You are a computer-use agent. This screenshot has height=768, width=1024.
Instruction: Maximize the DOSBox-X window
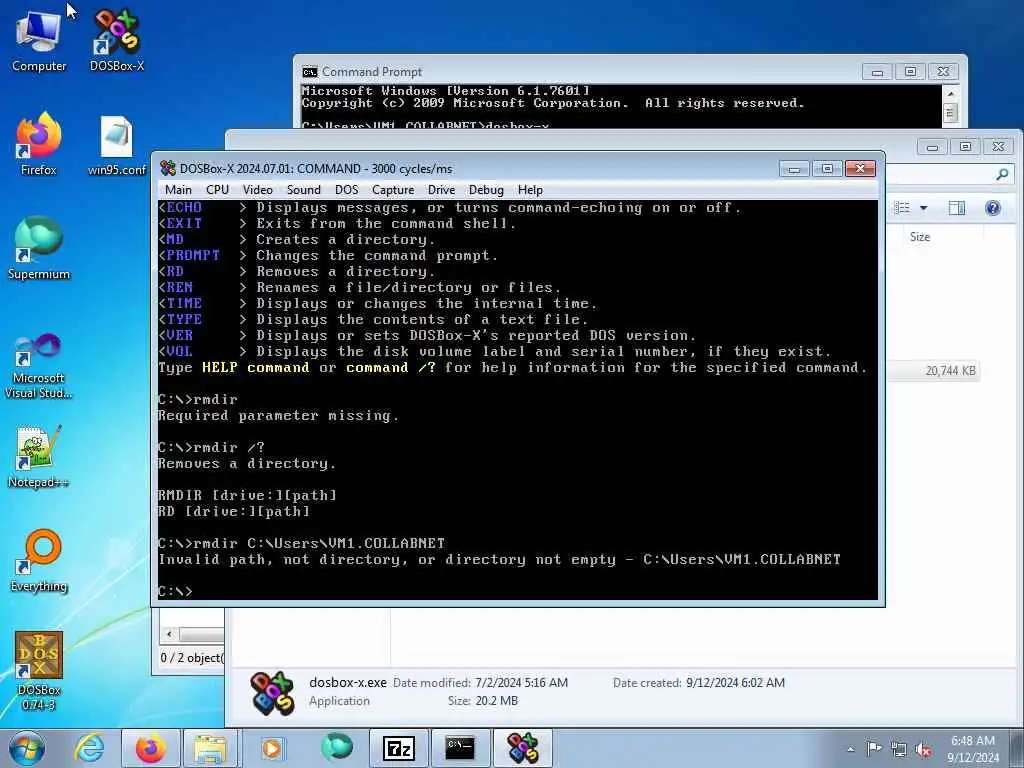click(x=827, y=168)
